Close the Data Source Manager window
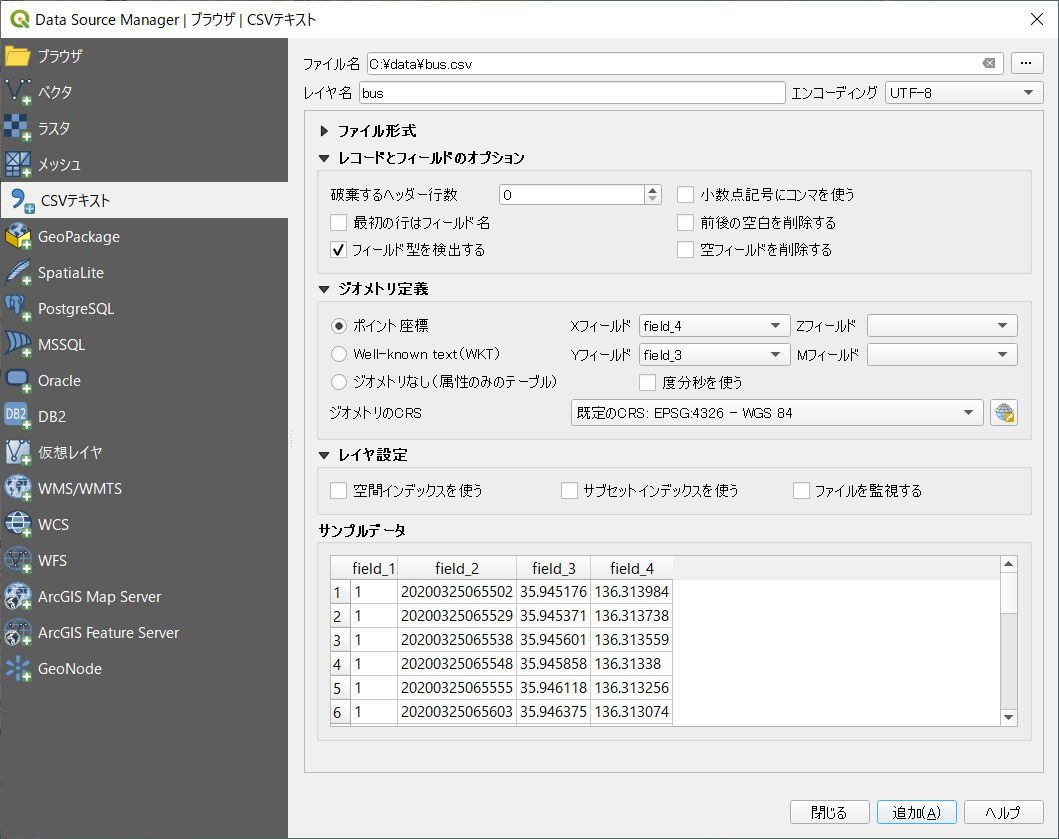The height and width of the screenshot is (839, 1059). pos(1037,19)
